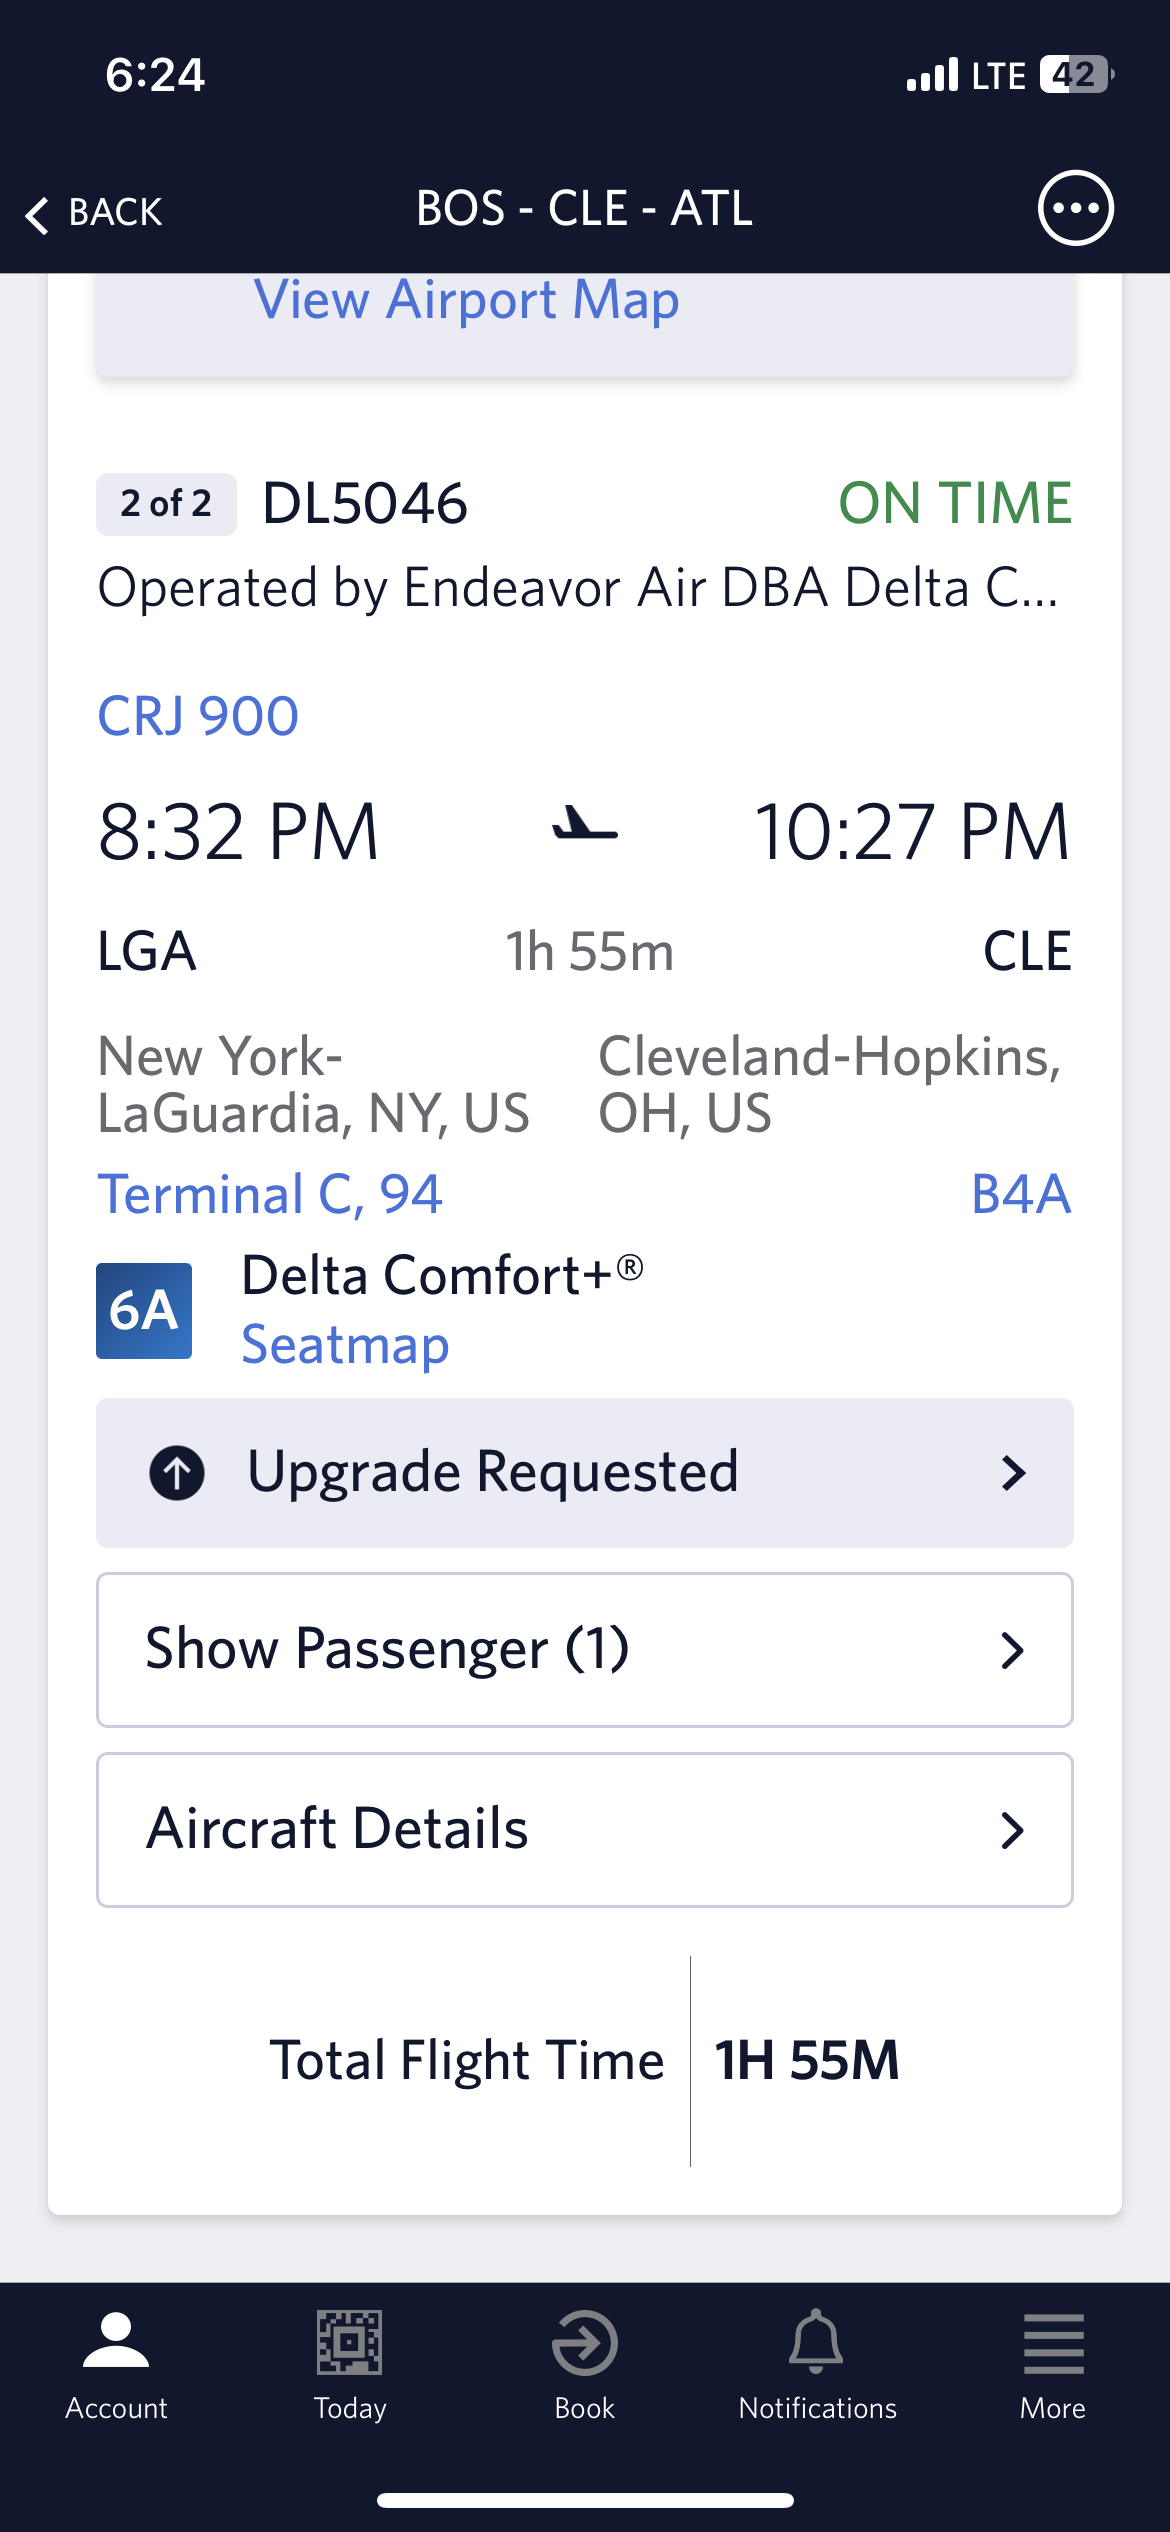Tap the back chevron arrow

37,214
